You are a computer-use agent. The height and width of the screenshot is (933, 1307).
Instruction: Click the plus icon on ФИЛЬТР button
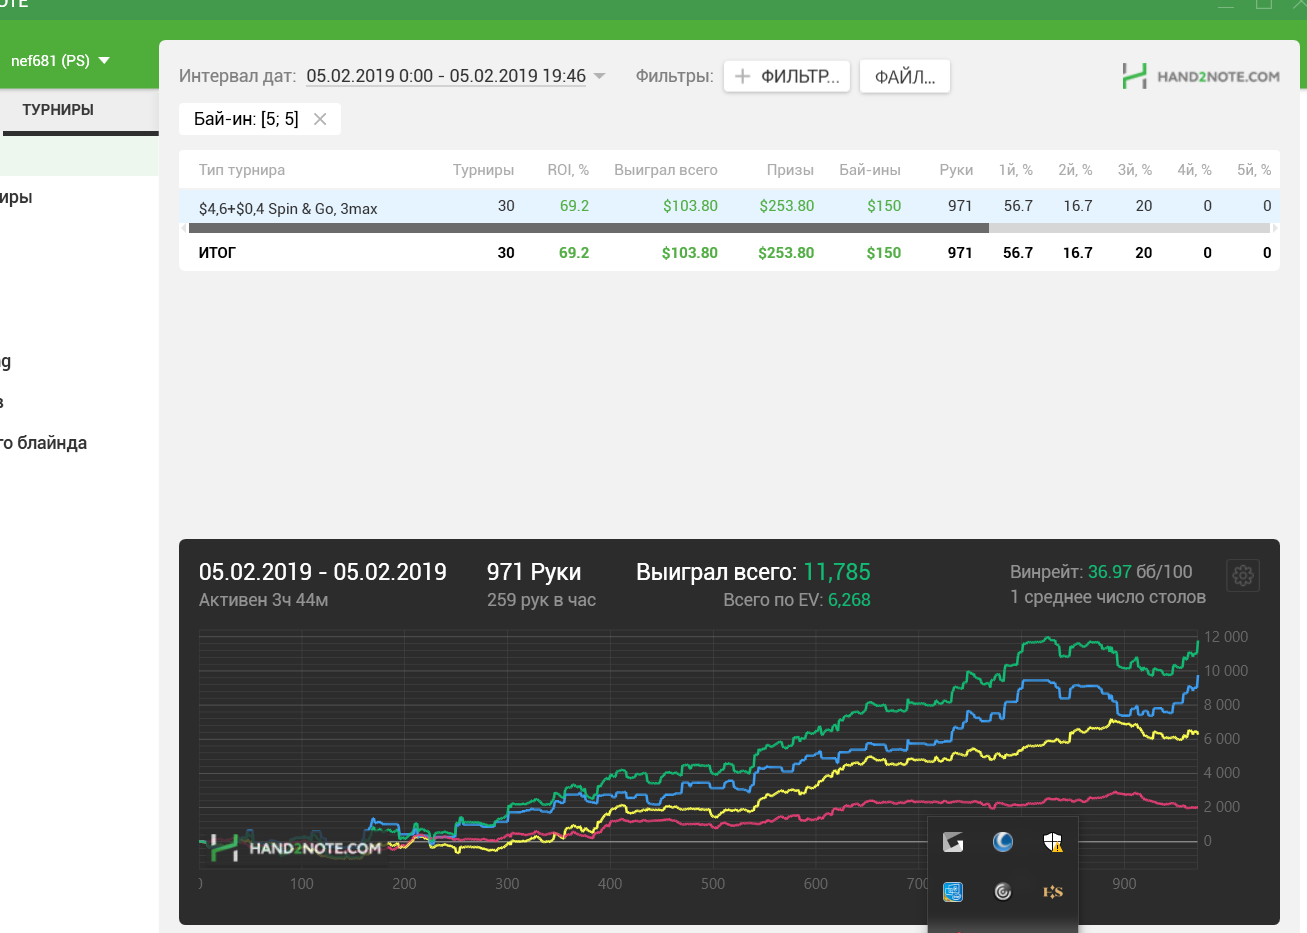pyautogui.click(x=742, y=76)
